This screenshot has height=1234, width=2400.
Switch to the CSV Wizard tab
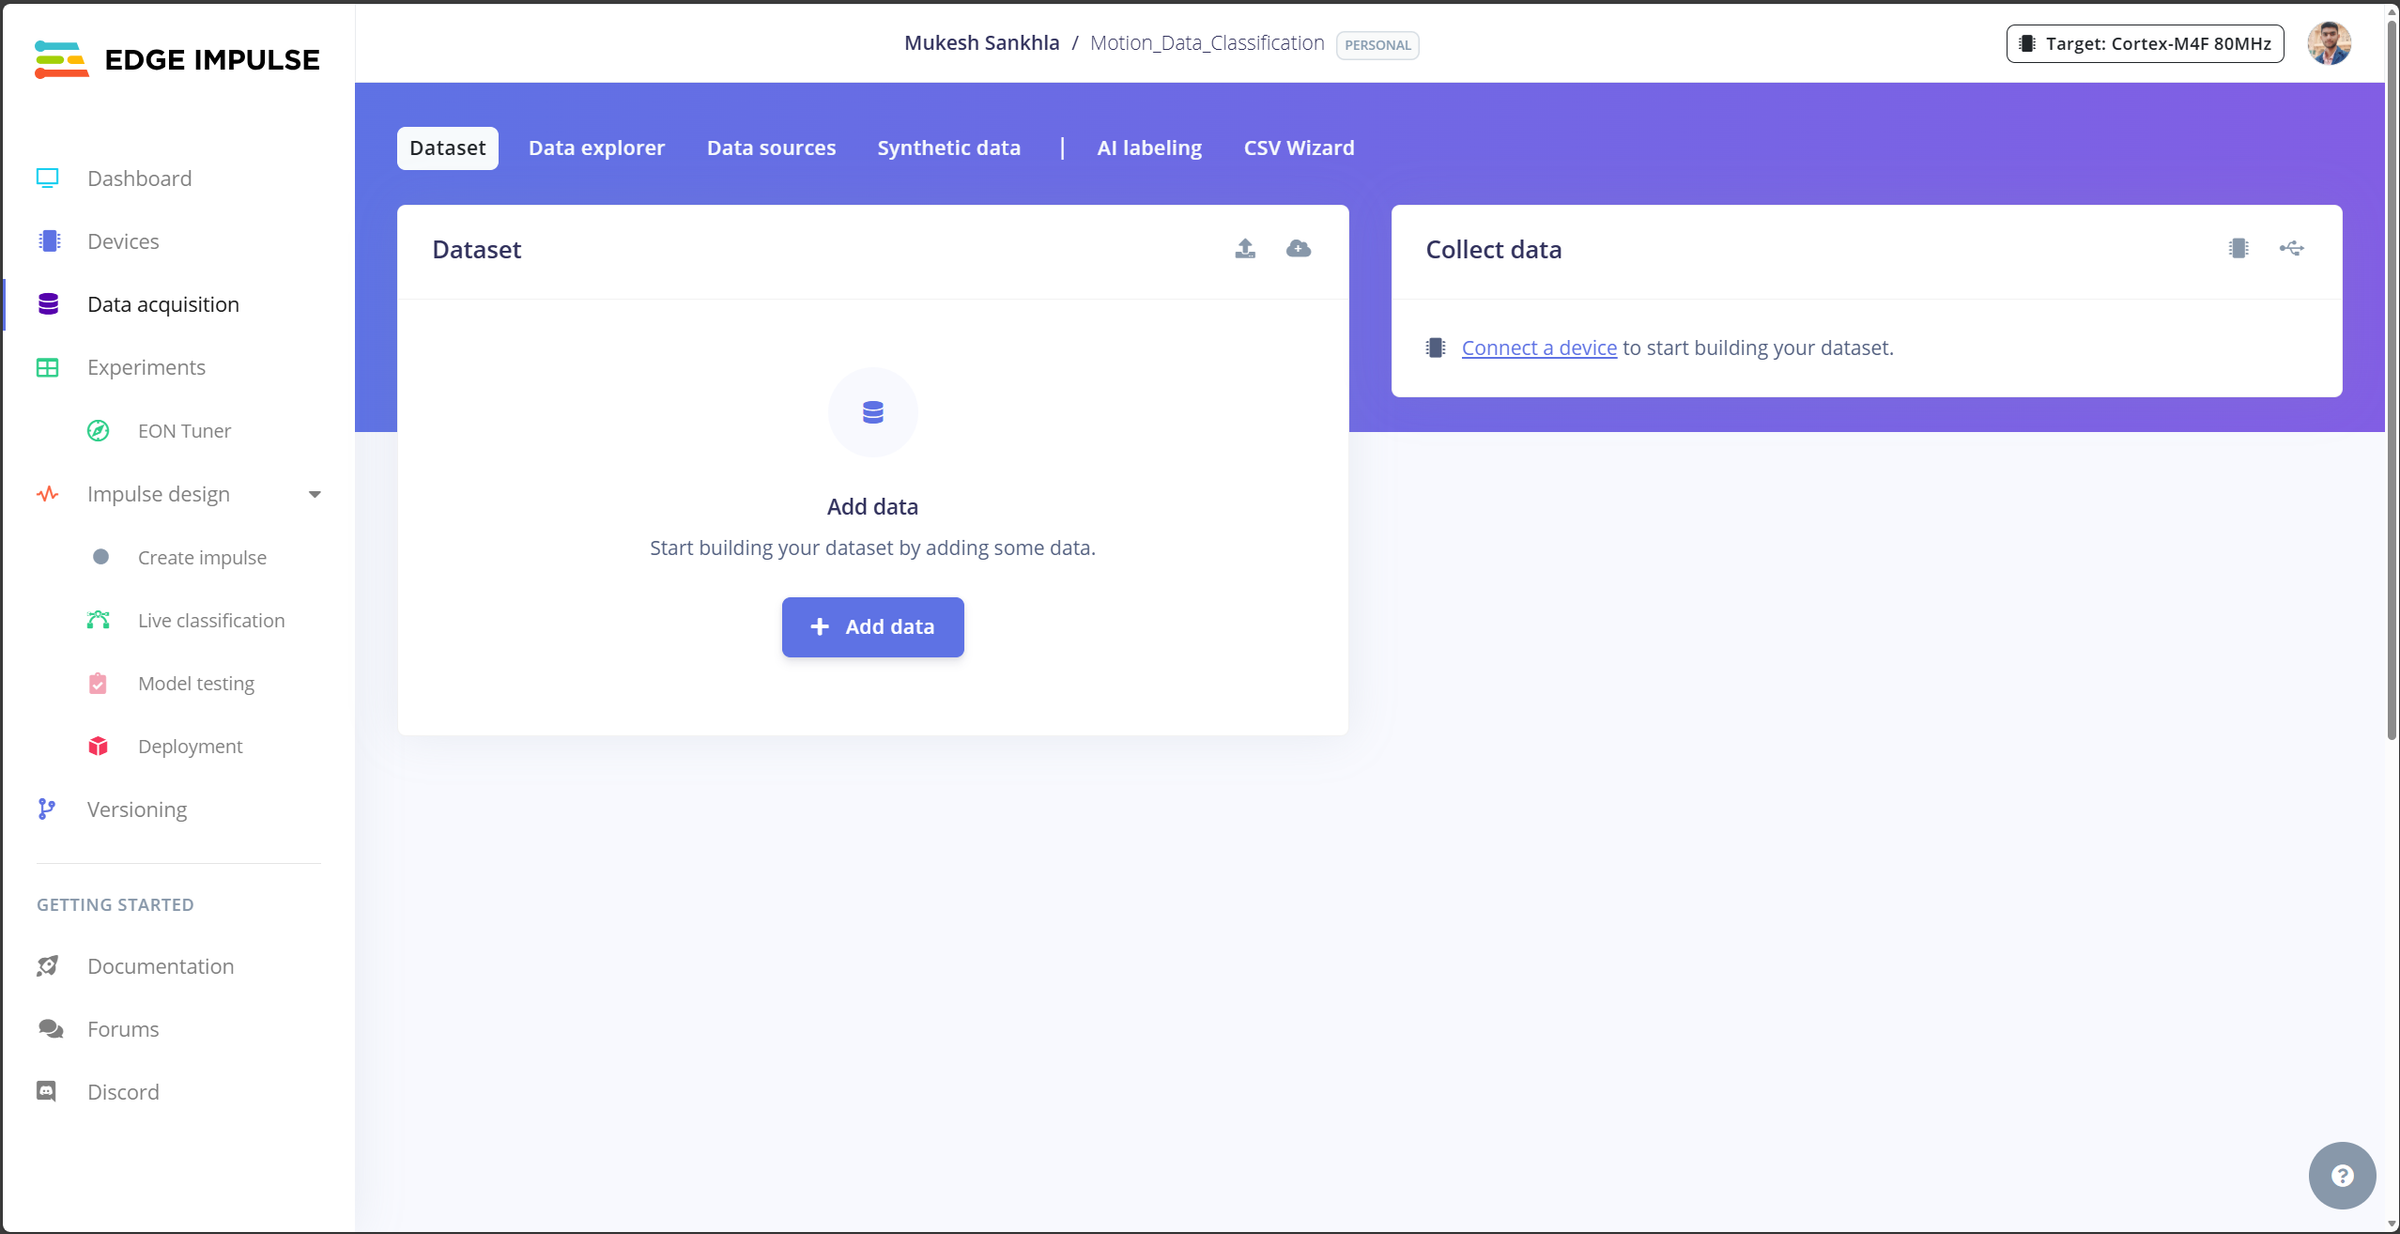(1298, 148)
